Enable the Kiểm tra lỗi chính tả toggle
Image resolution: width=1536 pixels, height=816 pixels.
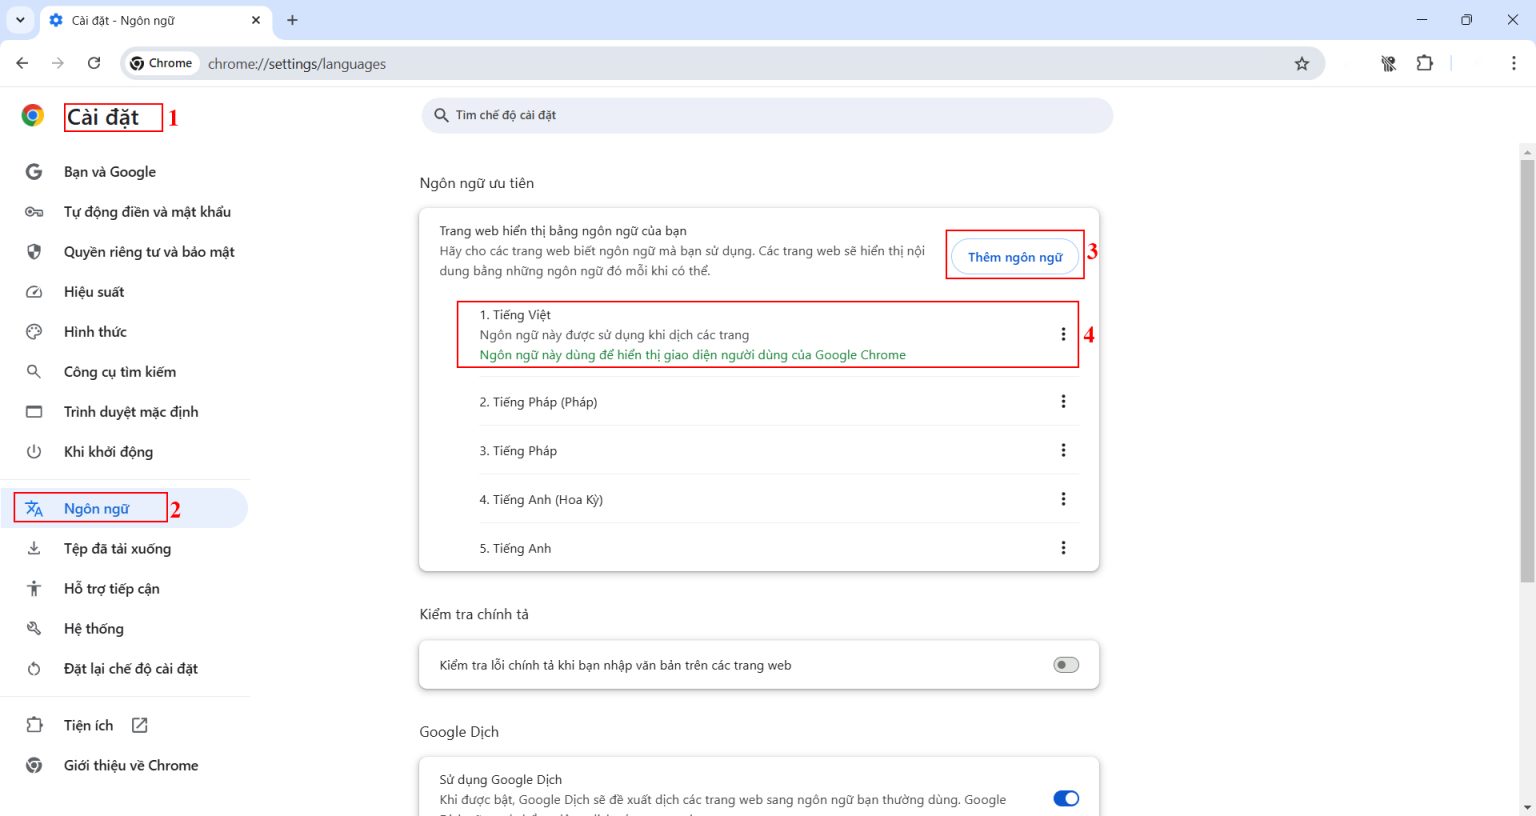[1065, 664]
